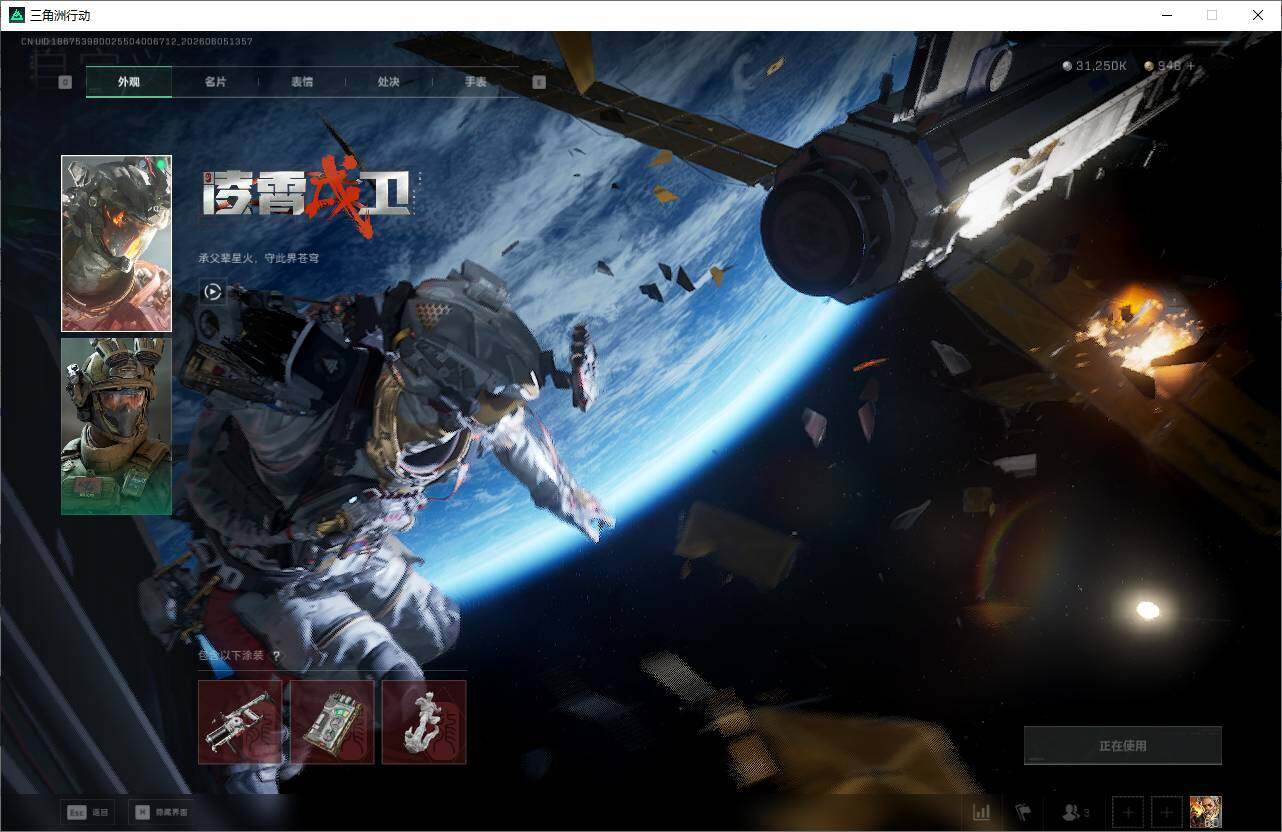The image size is (1282, 832).
Task: Click the 31,250K currency balance
Action: [x=1101, y=66]
